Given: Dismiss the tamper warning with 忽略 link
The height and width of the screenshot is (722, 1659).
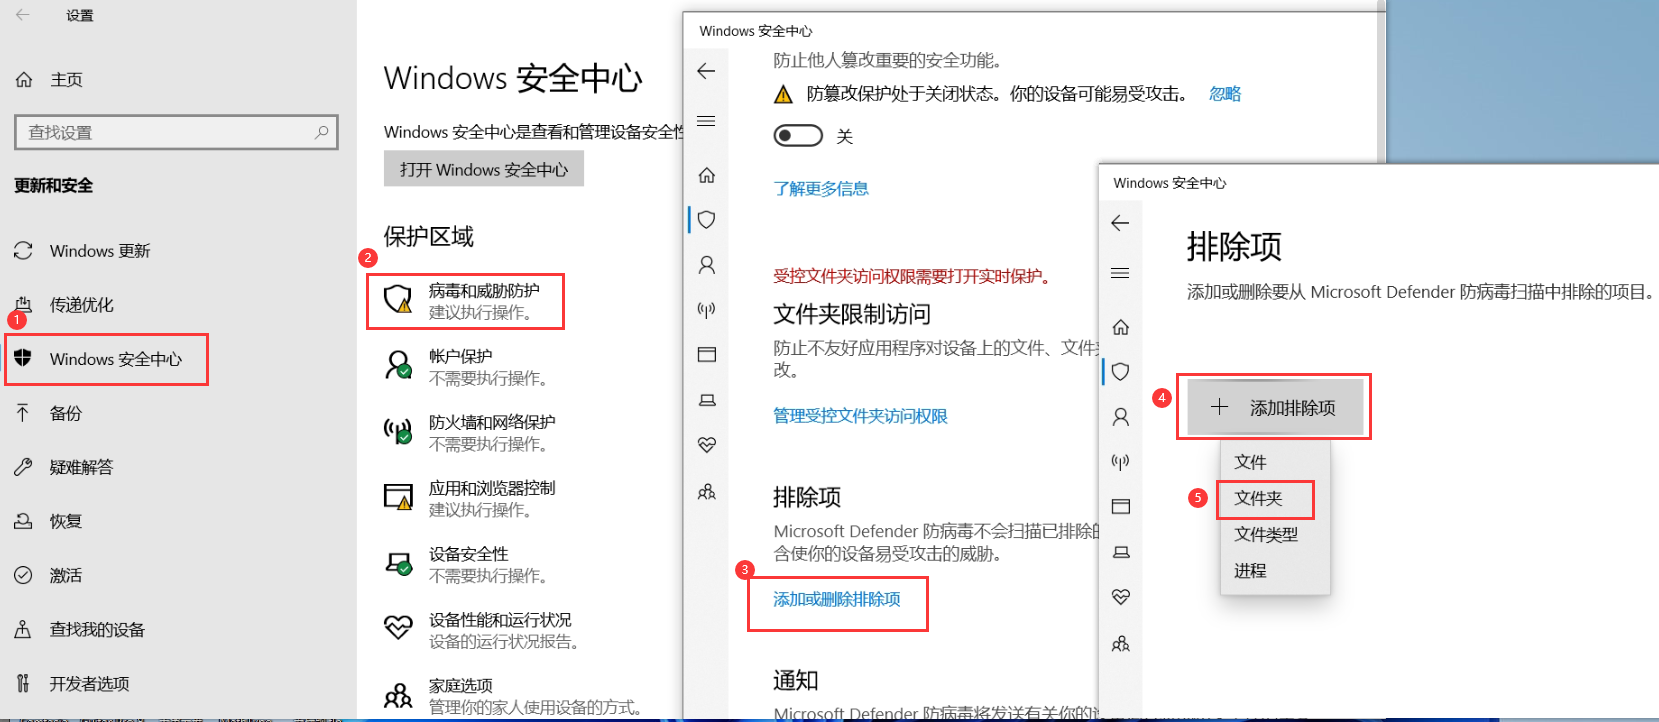Looking at the screenshot, I should point(1224,94).
